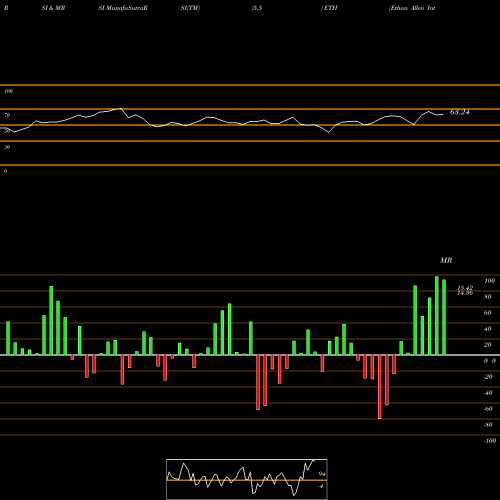Viewport: 500px width, 500px height.
Task: Click the "SI & MR" header label
Action: [53, 8]
